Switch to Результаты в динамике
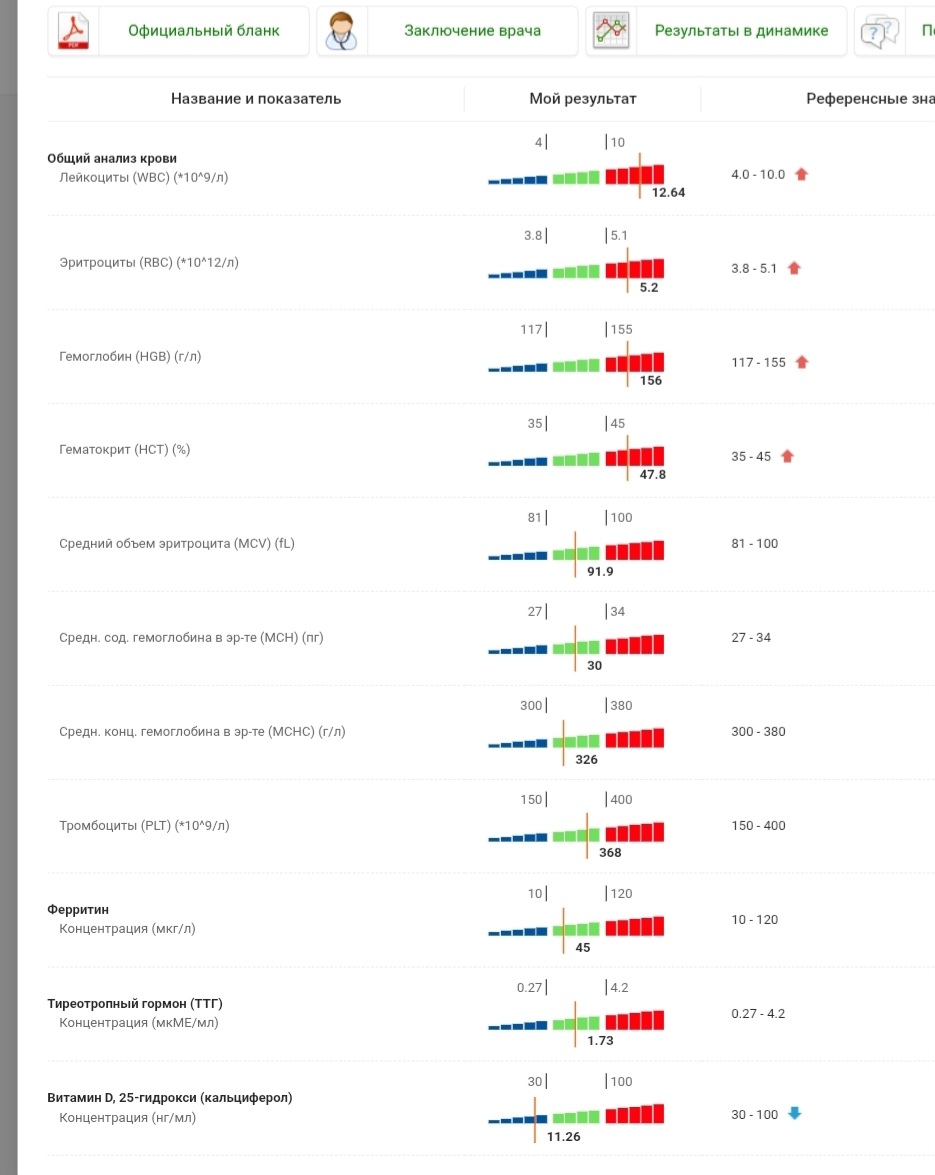This screenshot has width=935, height=1175. click(x=741, y=31)
